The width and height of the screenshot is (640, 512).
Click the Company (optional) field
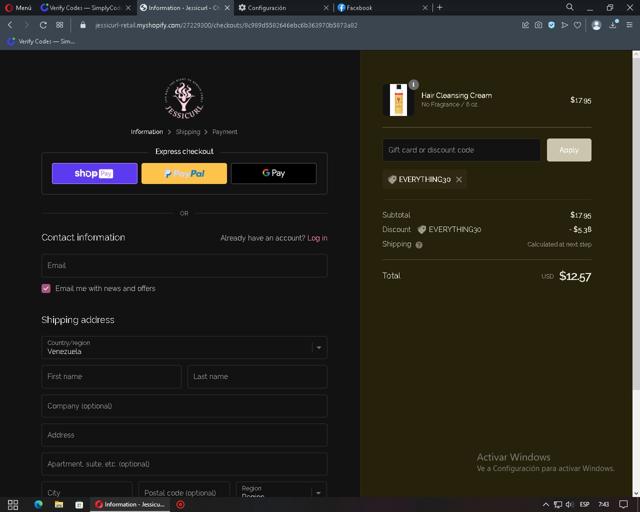click(x=184, y=406)
